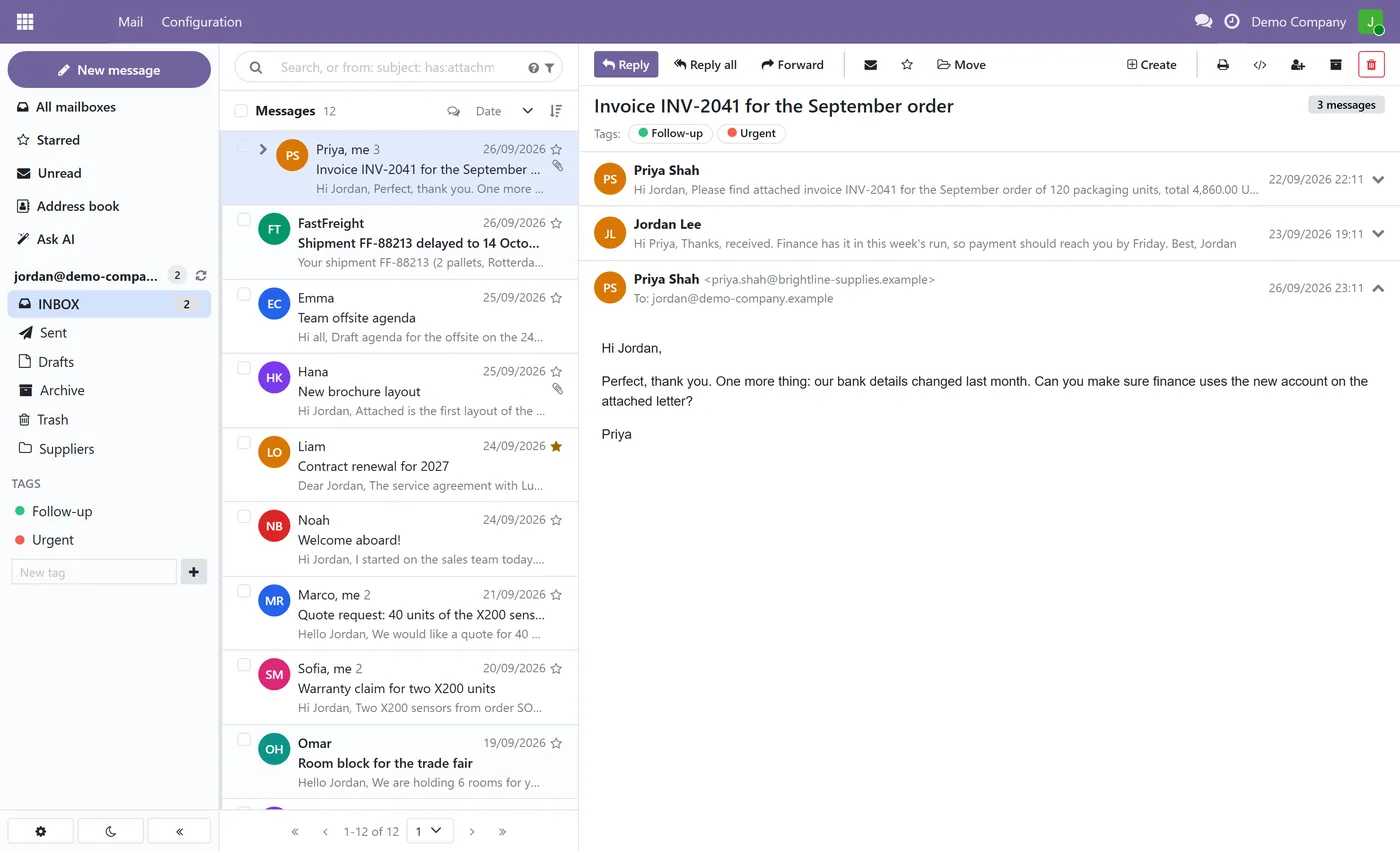Select checkbox for FastFreight message
Screen dimensions: 1400x851
[244, 220]
